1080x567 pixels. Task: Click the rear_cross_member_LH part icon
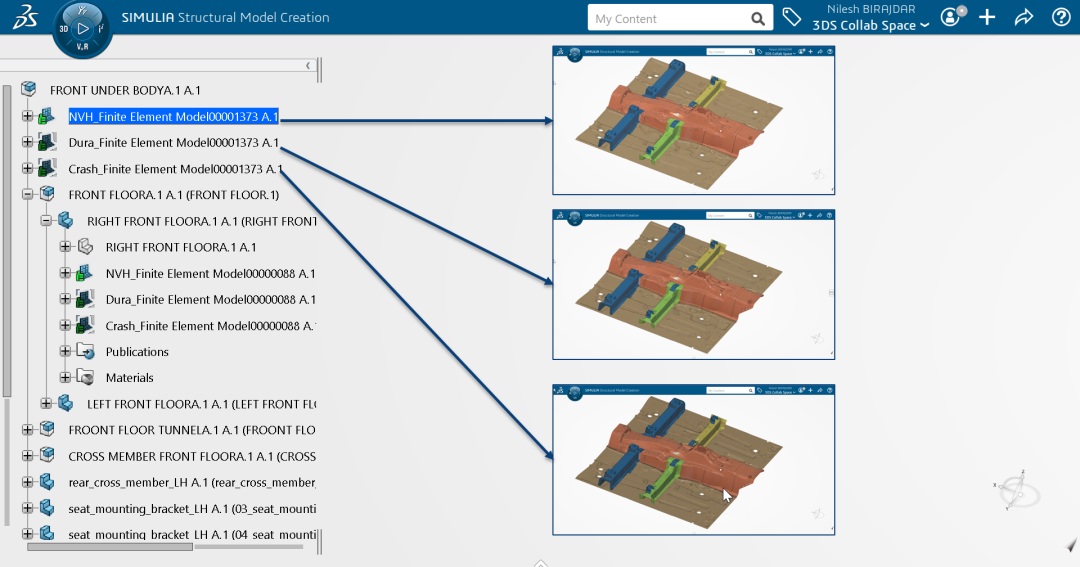pos(47,482)
